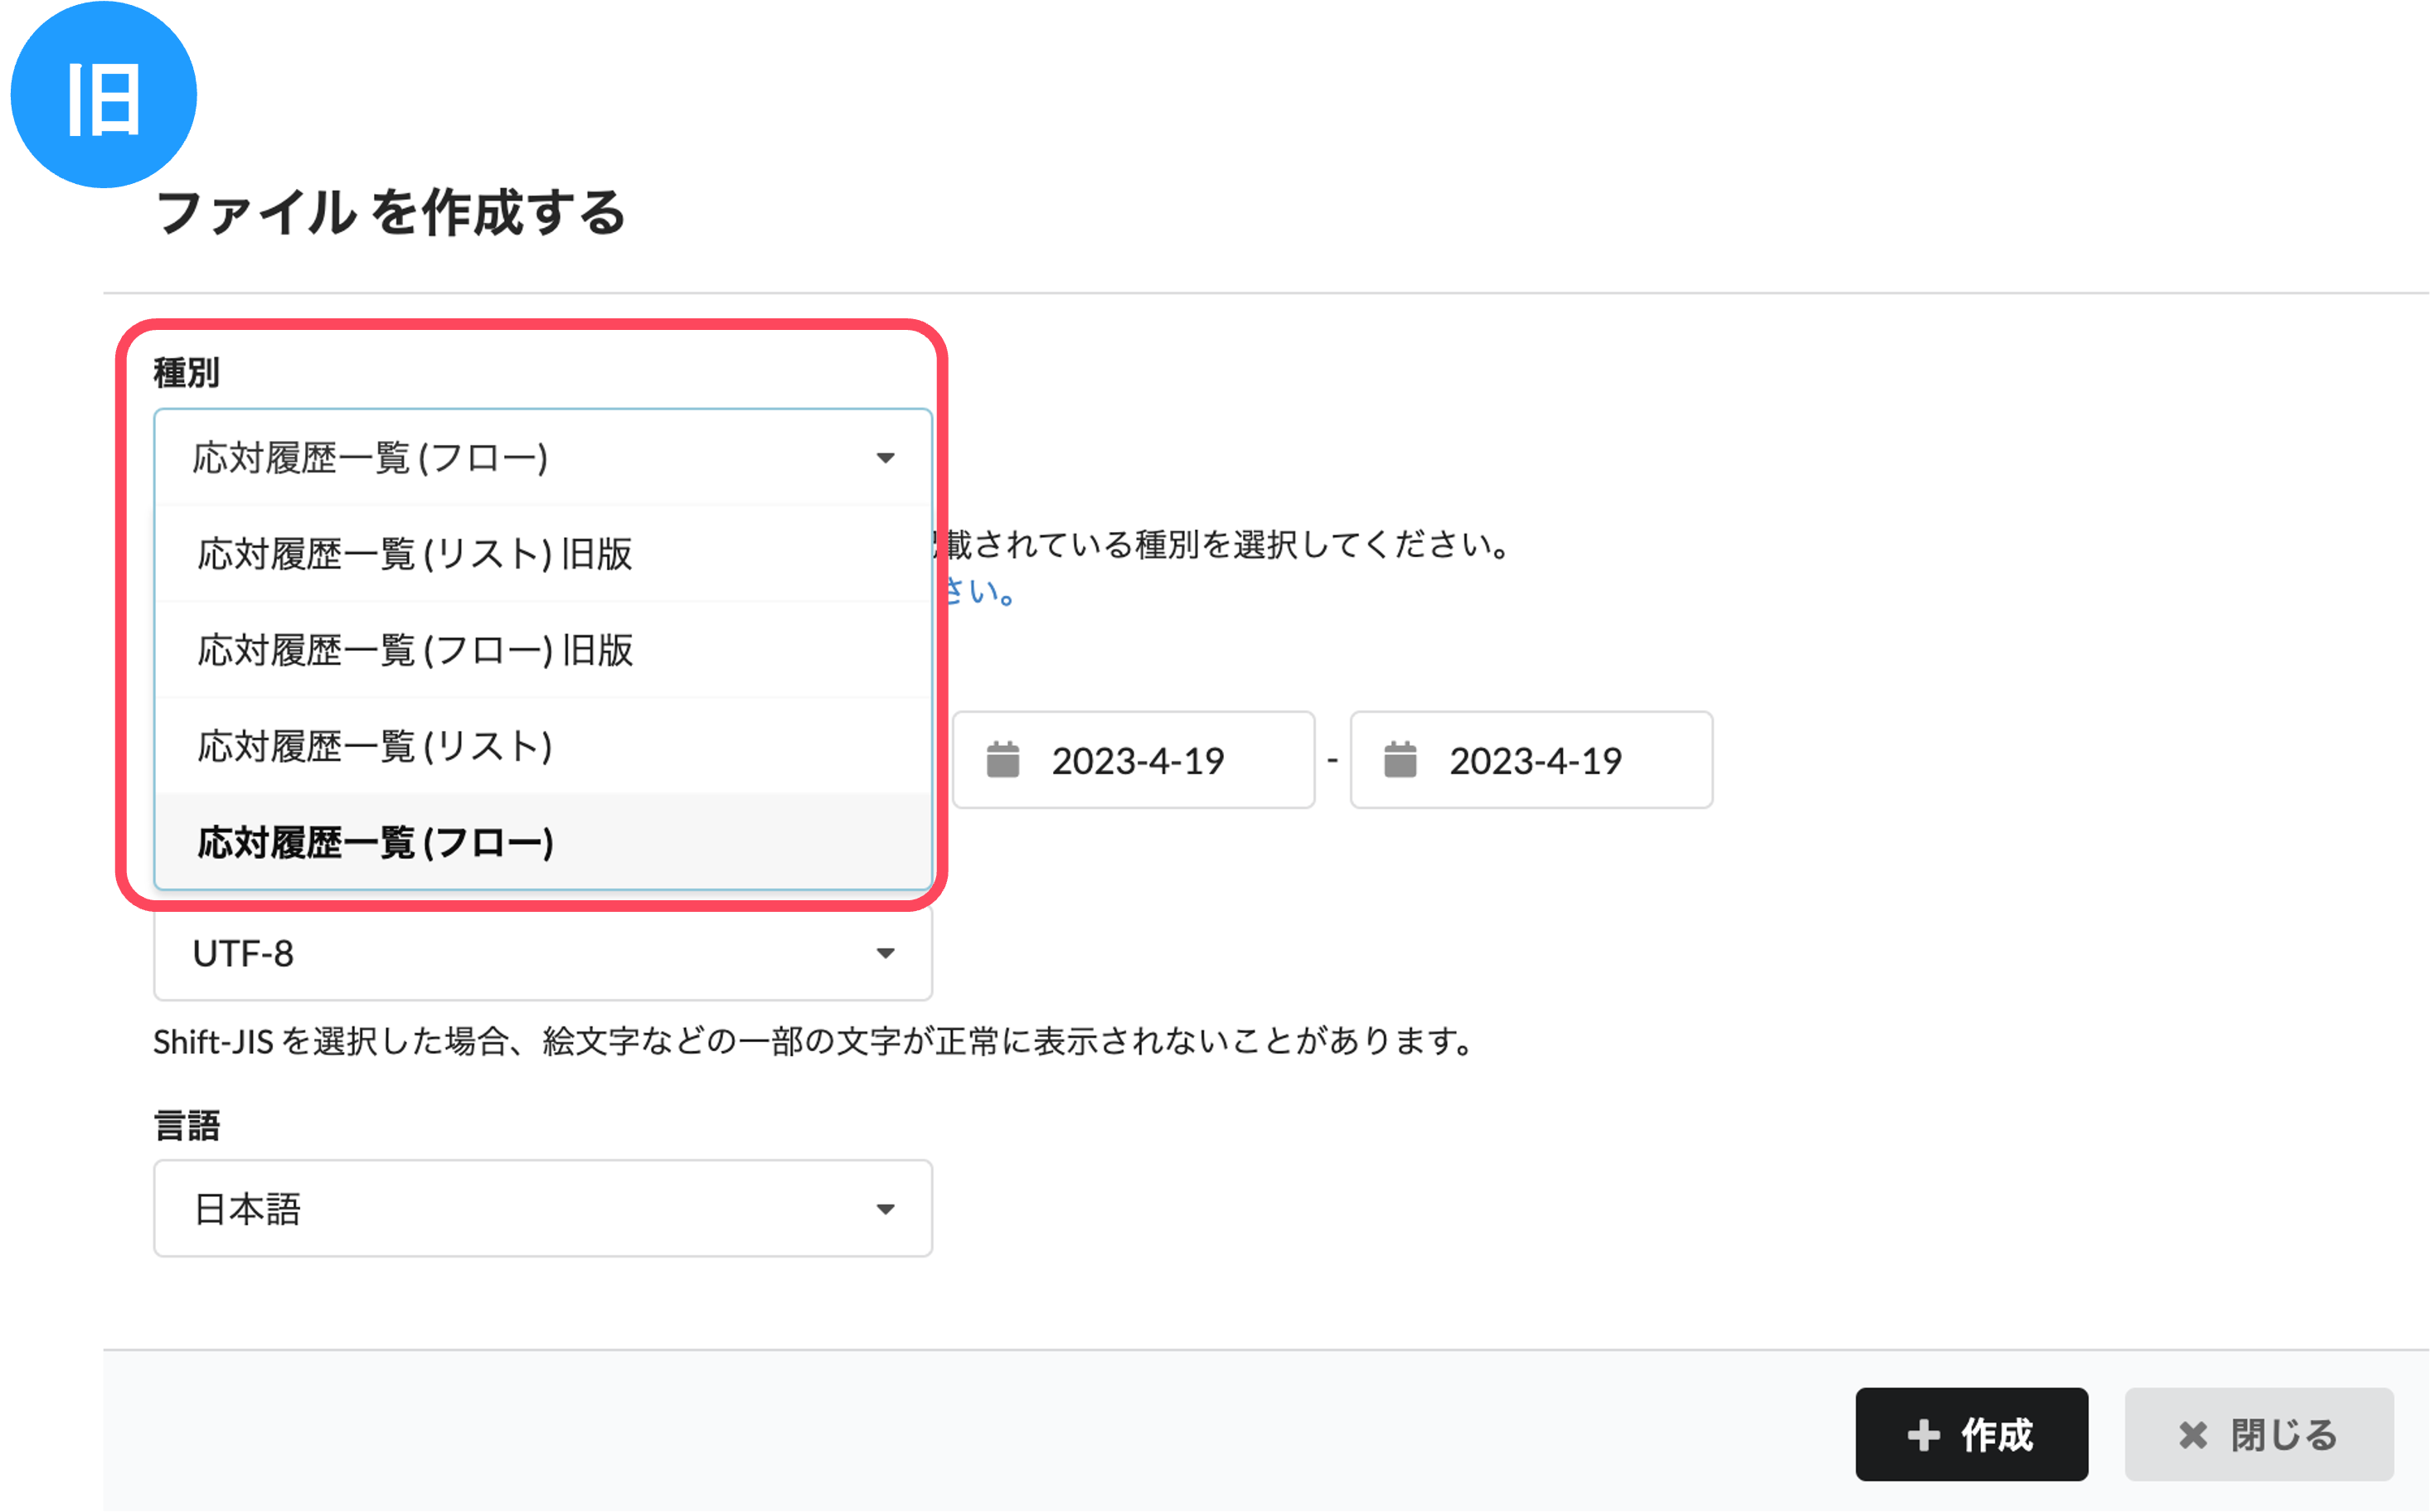Click calendar icon in end date field
This screenshot has height=1512, width=2432.
pos(1400,760)
